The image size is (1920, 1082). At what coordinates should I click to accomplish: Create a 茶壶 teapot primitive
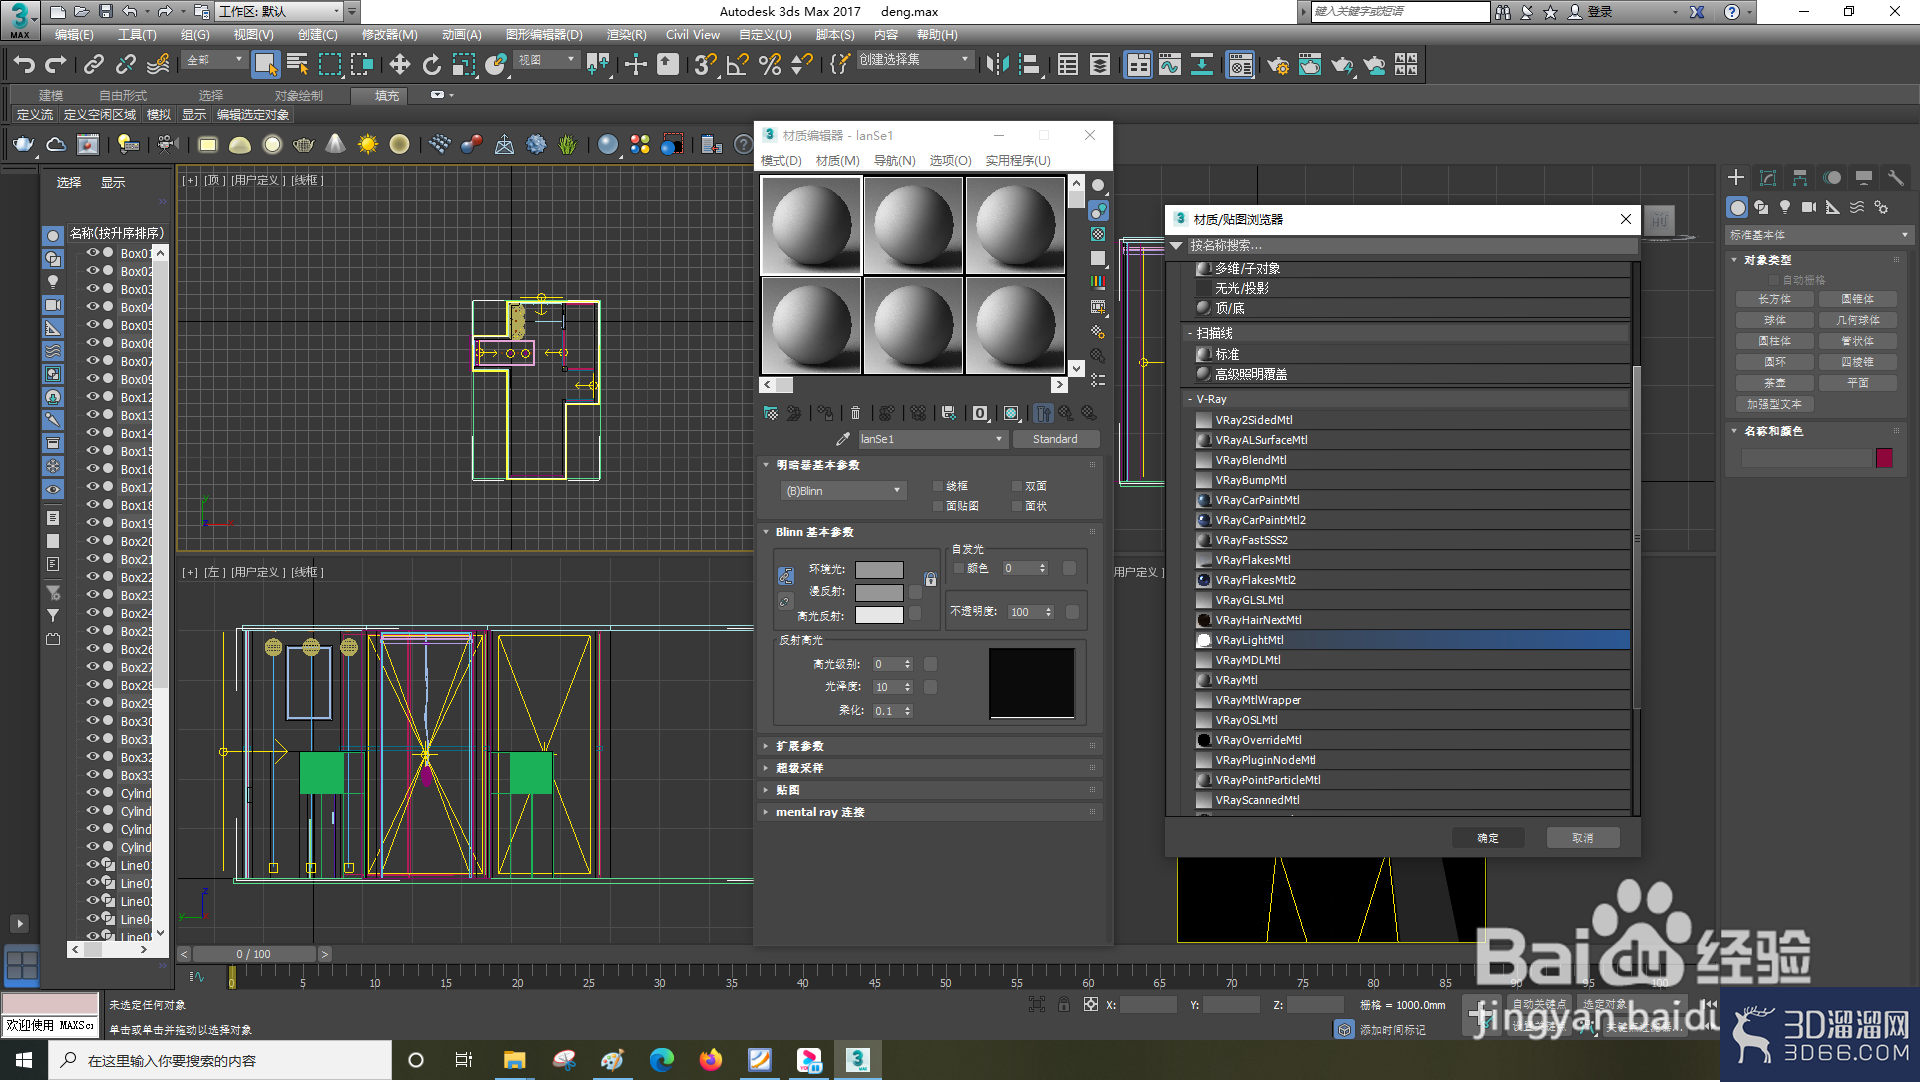tap(1774, 383)
